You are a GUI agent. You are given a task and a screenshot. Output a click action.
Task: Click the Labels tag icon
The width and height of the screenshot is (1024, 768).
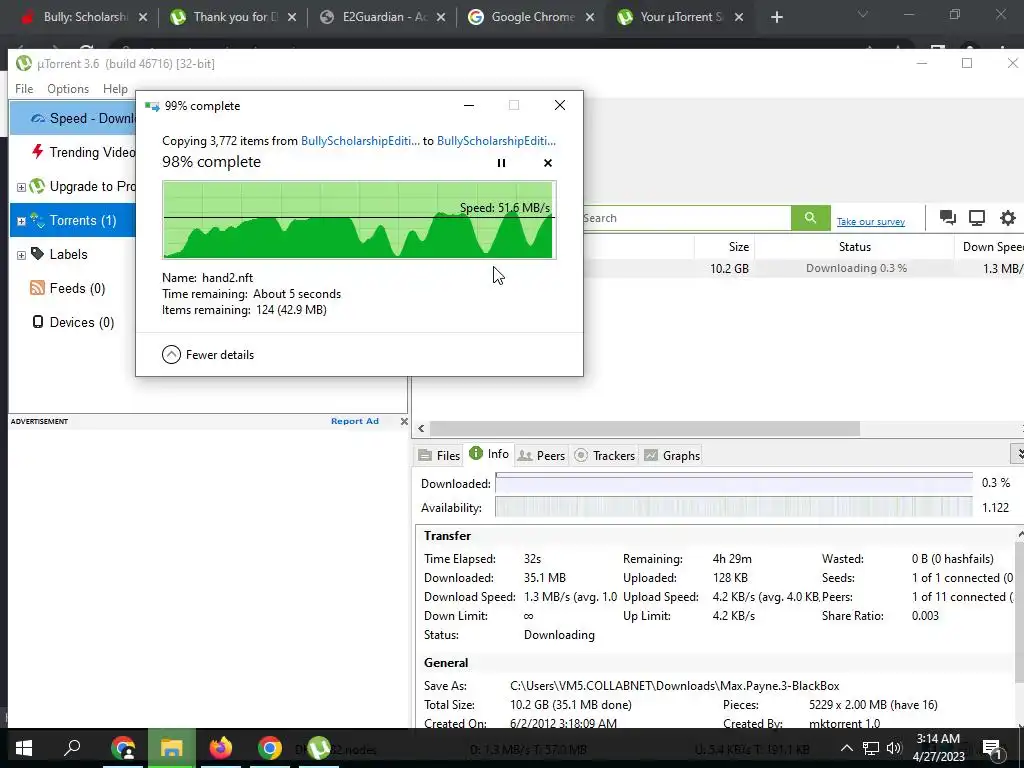(x=37, y=253)
